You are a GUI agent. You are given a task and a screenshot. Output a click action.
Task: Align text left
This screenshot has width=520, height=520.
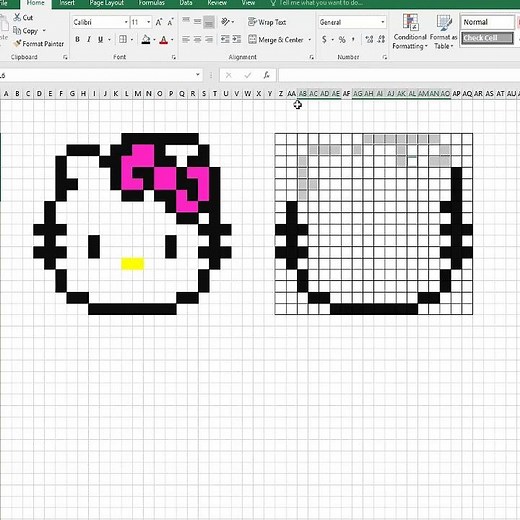pos(186,40)
